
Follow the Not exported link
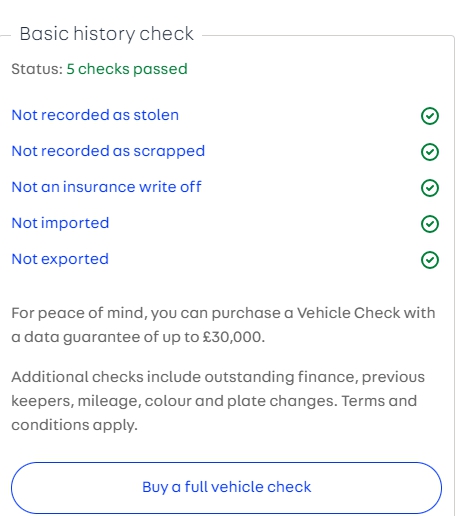(x=60, y=259)
